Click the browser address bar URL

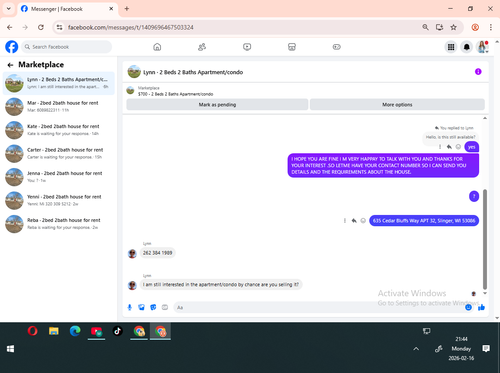pos(131,27)
